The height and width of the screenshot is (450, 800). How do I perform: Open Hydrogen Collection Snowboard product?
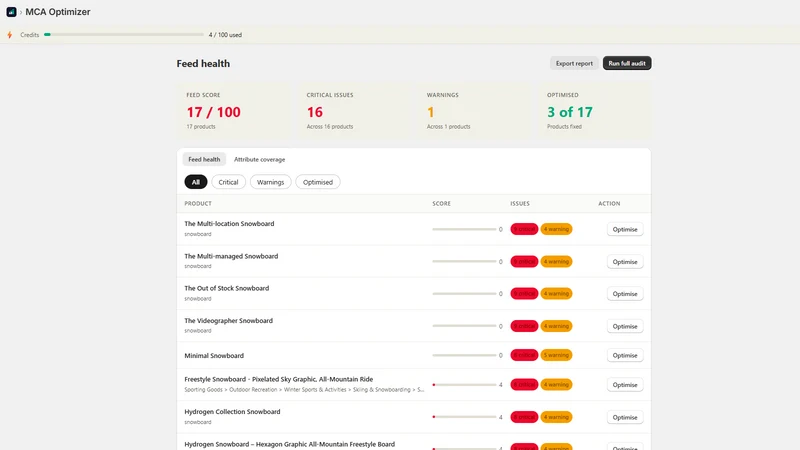click(x=232, y=412)
